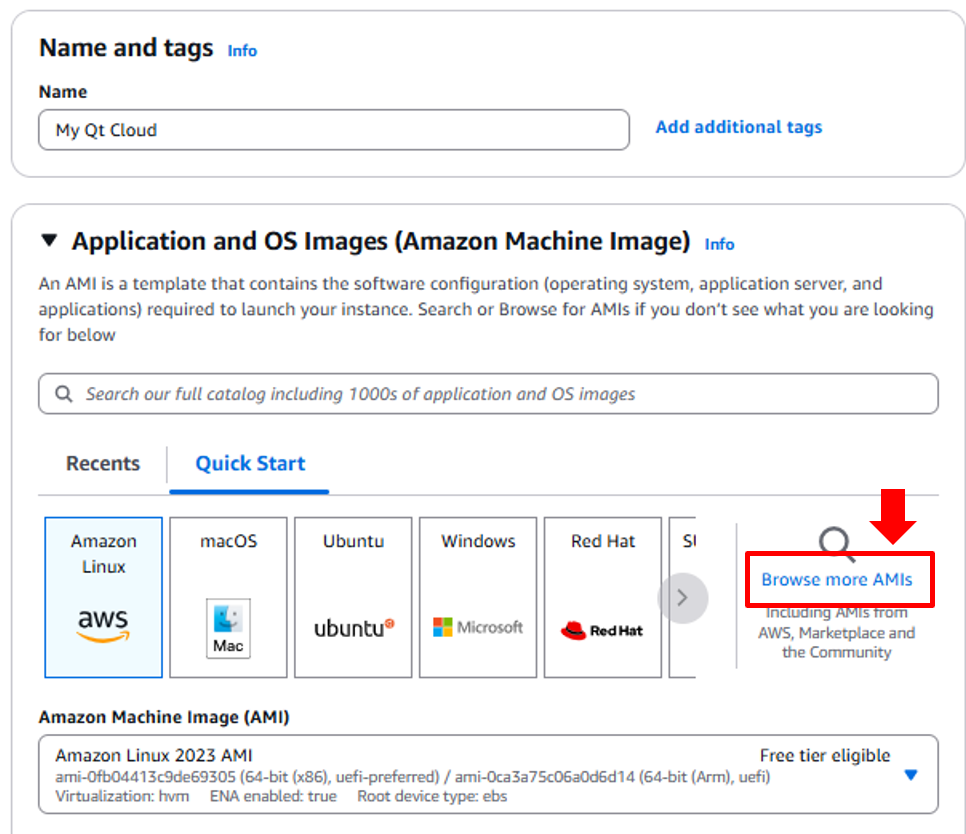Screen dimensions: 966x834
Task: Open Info link next to Name and tags
Action: pyautogui.click(x=242, y=50)
